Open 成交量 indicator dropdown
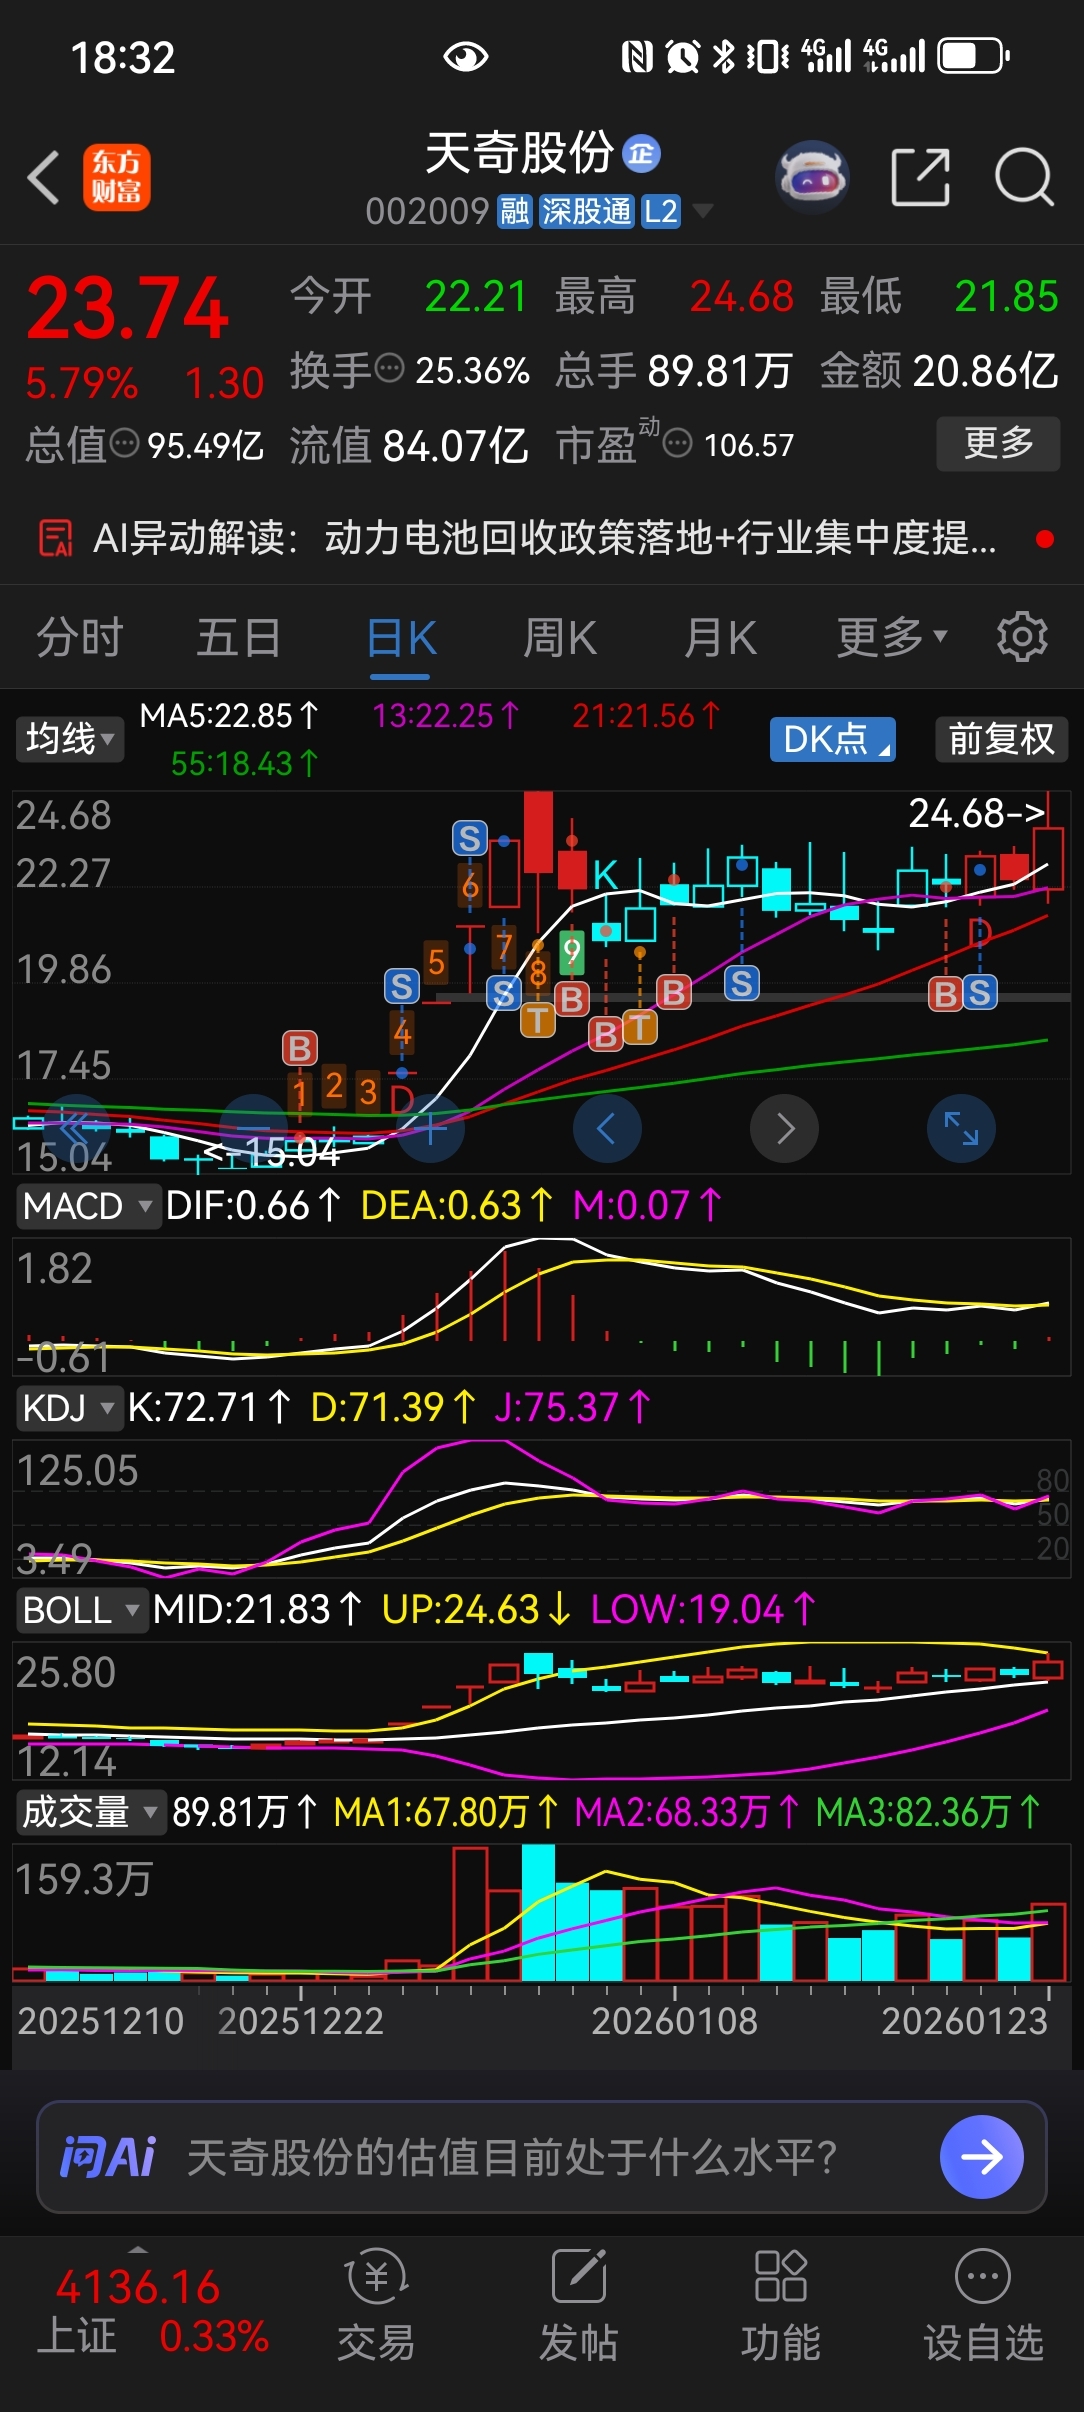1084x2412 pixels. (90, 1812)
